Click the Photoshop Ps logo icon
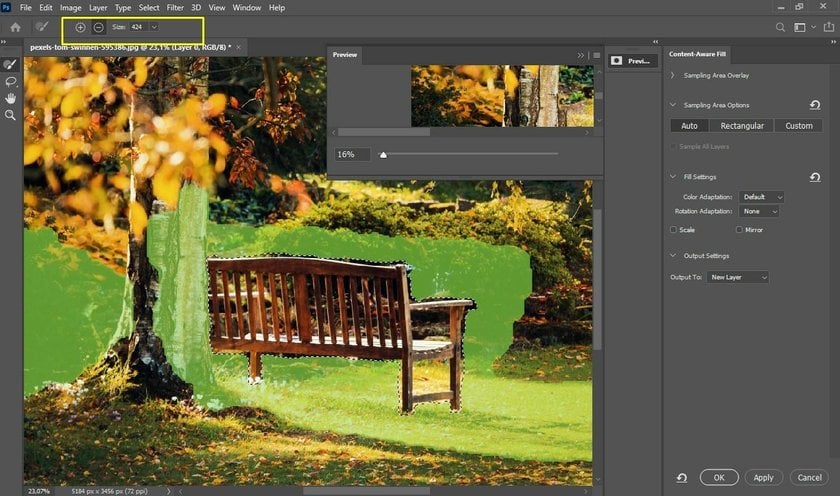The image size is (840, 496). 6,7
